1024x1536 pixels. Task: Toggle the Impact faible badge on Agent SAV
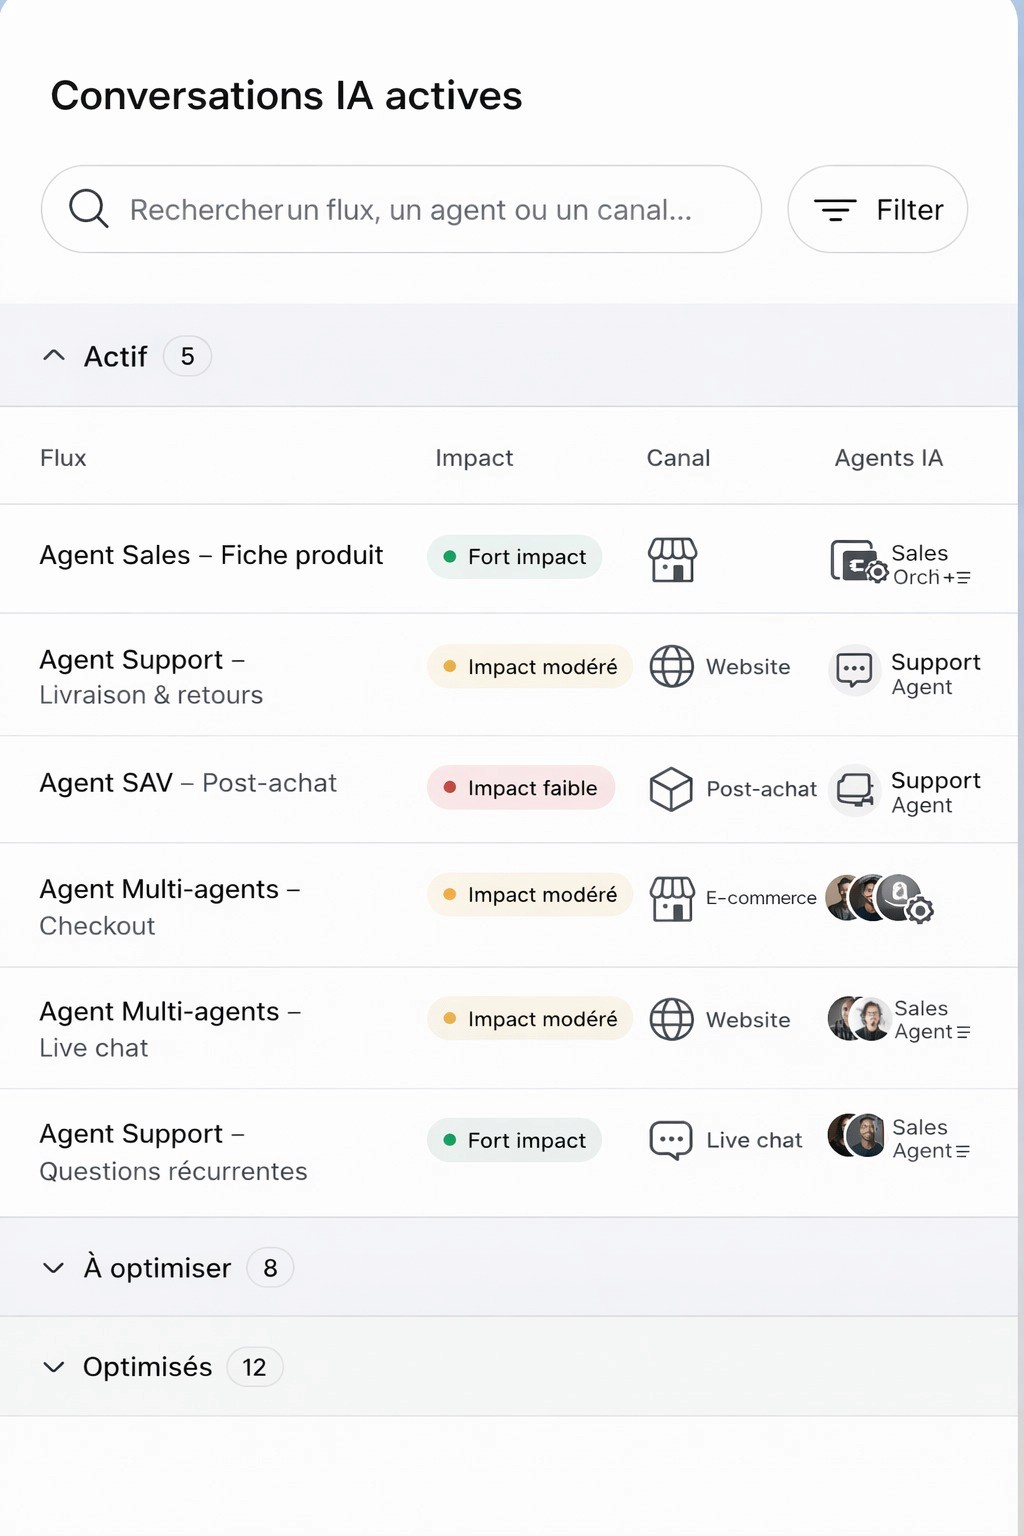pyautogui.click(x=520, y=788)
